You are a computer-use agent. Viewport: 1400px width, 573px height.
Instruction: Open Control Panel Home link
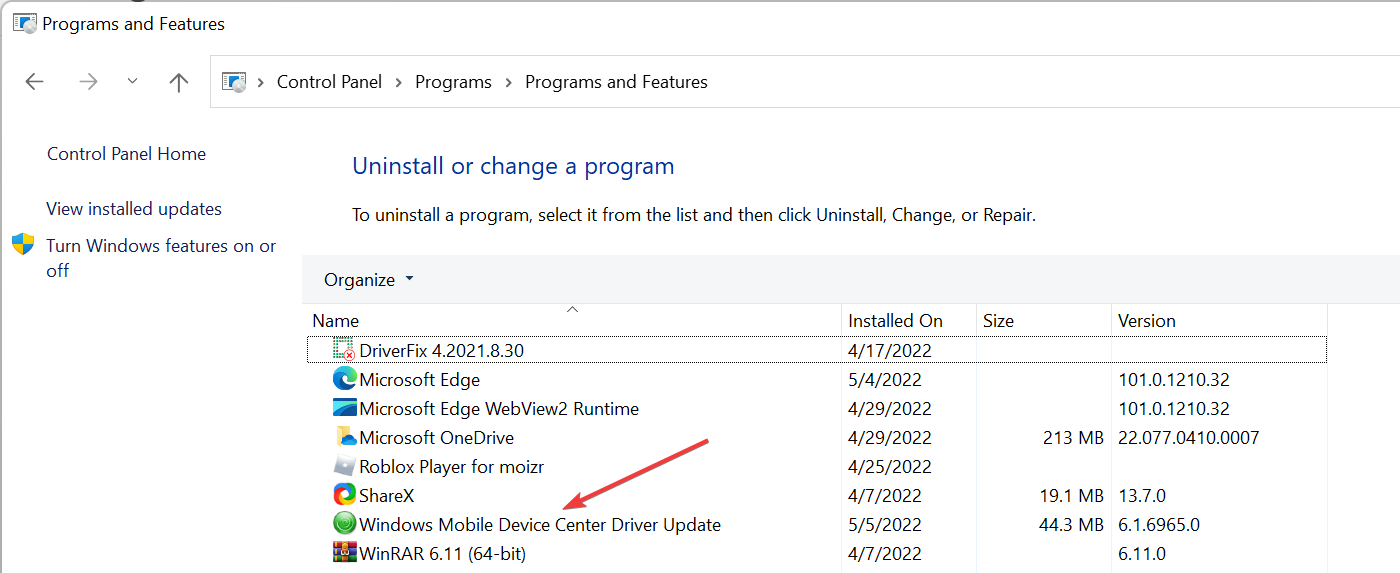126,154
